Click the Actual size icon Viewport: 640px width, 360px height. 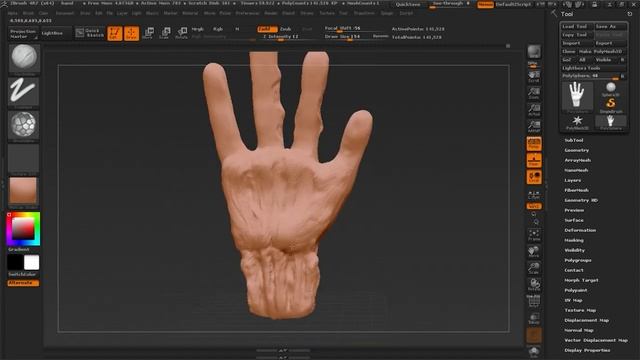[534, 110]
